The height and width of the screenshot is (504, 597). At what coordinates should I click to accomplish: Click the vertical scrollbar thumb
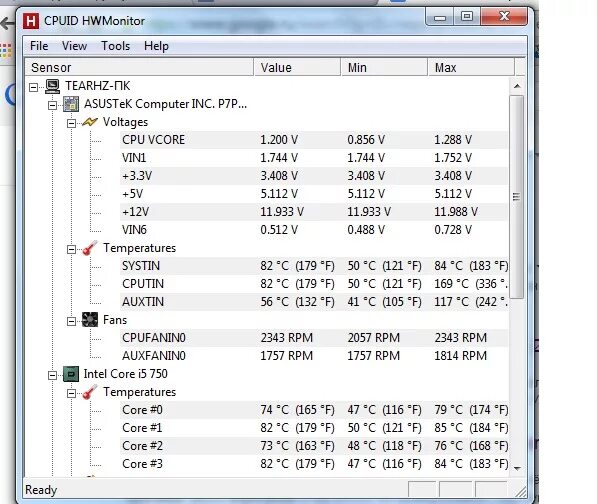click(517, 197)
